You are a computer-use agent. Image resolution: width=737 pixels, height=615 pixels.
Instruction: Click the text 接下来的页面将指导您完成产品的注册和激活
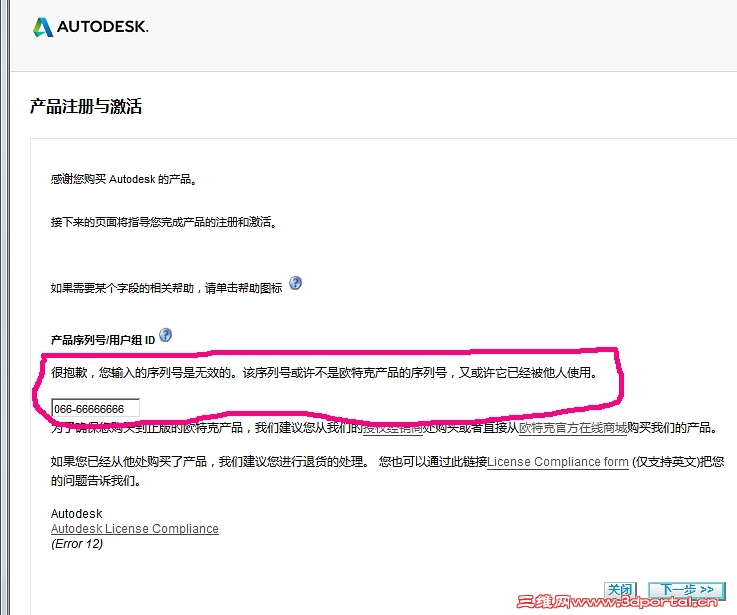point(163,221)
